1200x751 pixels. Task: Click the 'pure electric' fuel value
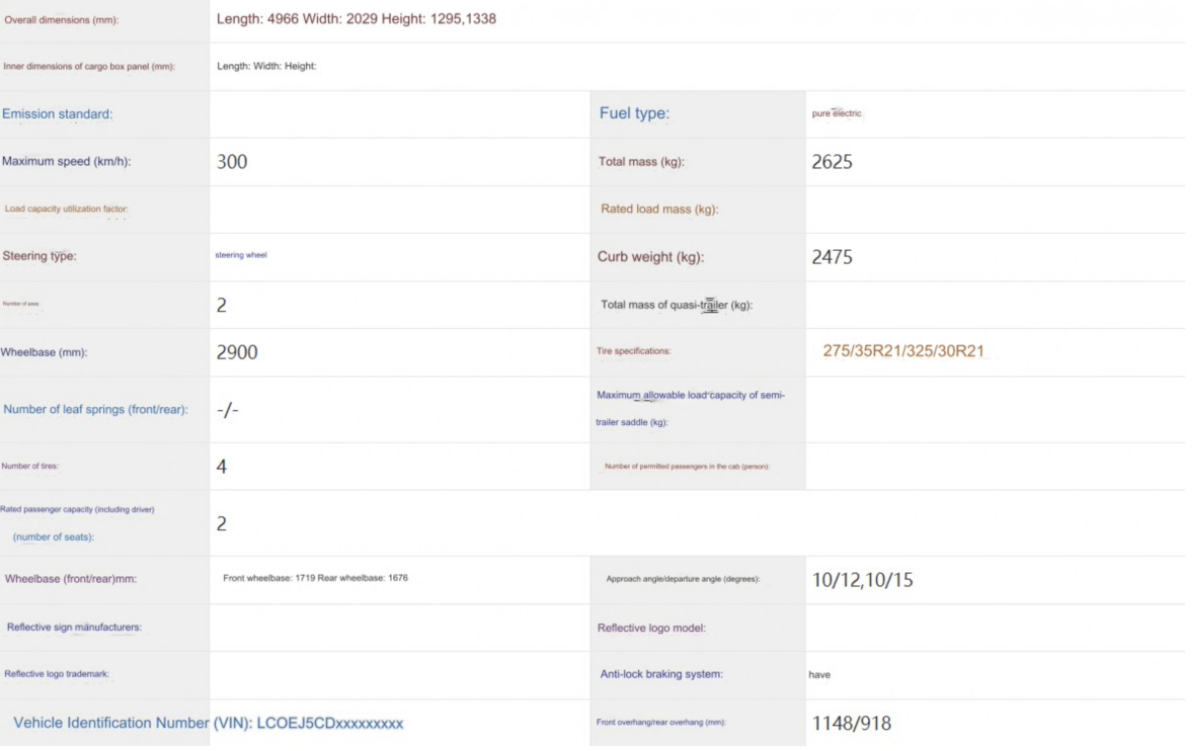(x=837, y=114)
